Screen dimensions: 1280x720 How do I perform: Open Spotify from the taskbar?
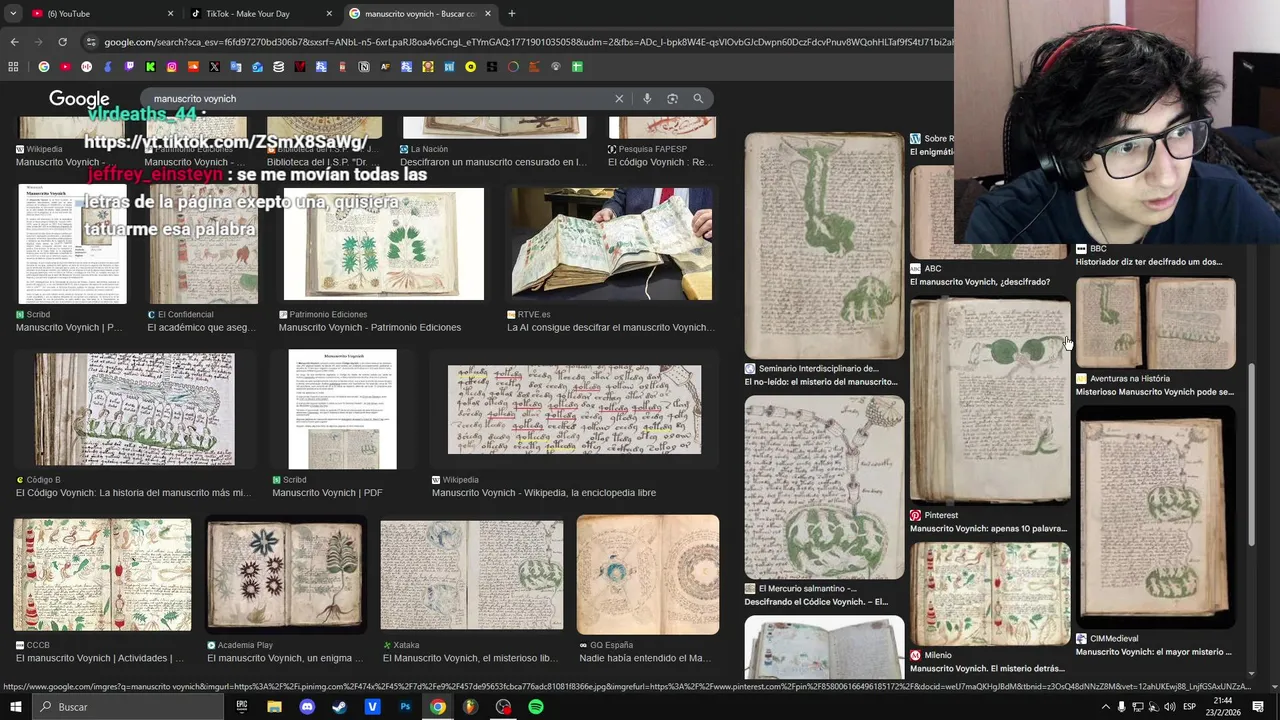pyautogui.click(x=536, y=707)
